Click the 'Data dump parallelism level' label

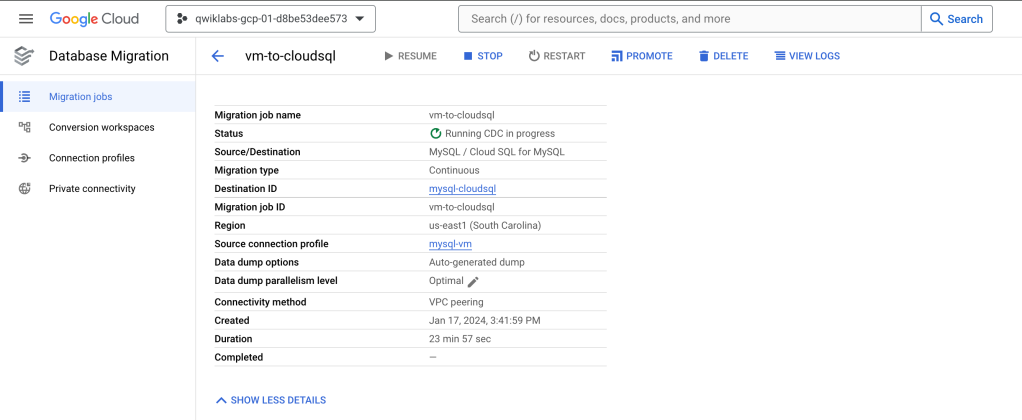tap(276, 281)
